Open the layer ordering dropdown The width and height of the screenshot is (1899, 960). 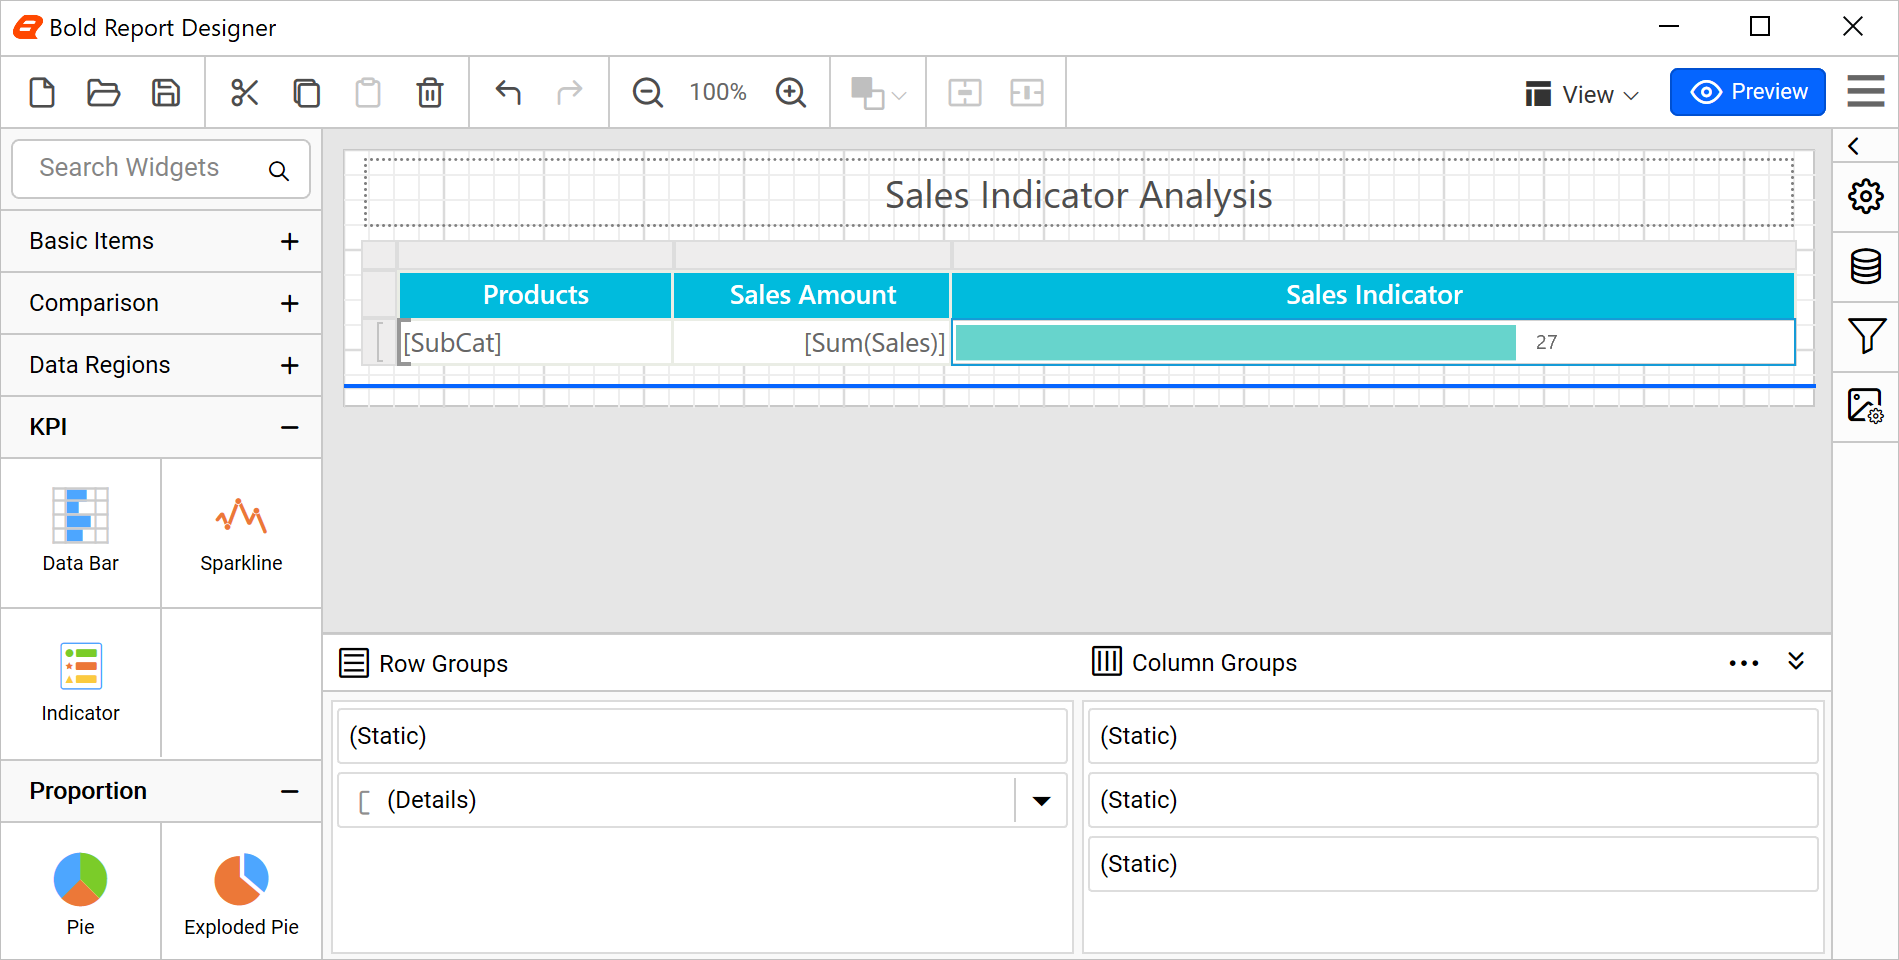pos(878,93)
